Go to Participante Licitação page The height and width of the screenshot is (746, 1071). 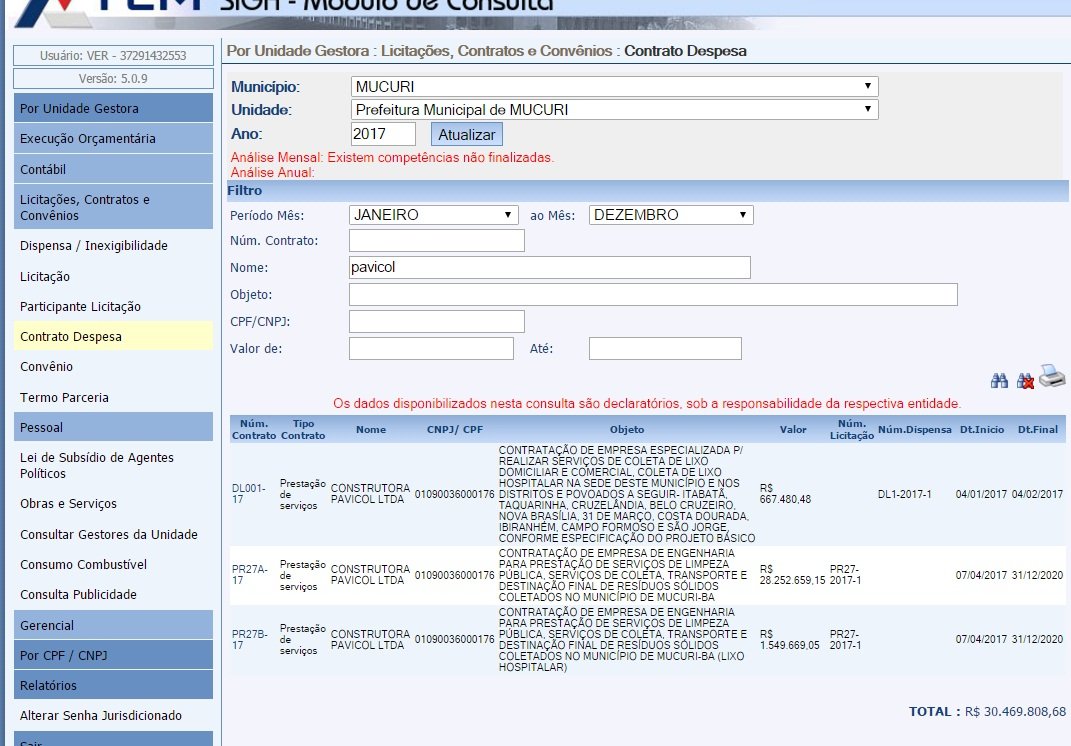(x=80, y=307)
